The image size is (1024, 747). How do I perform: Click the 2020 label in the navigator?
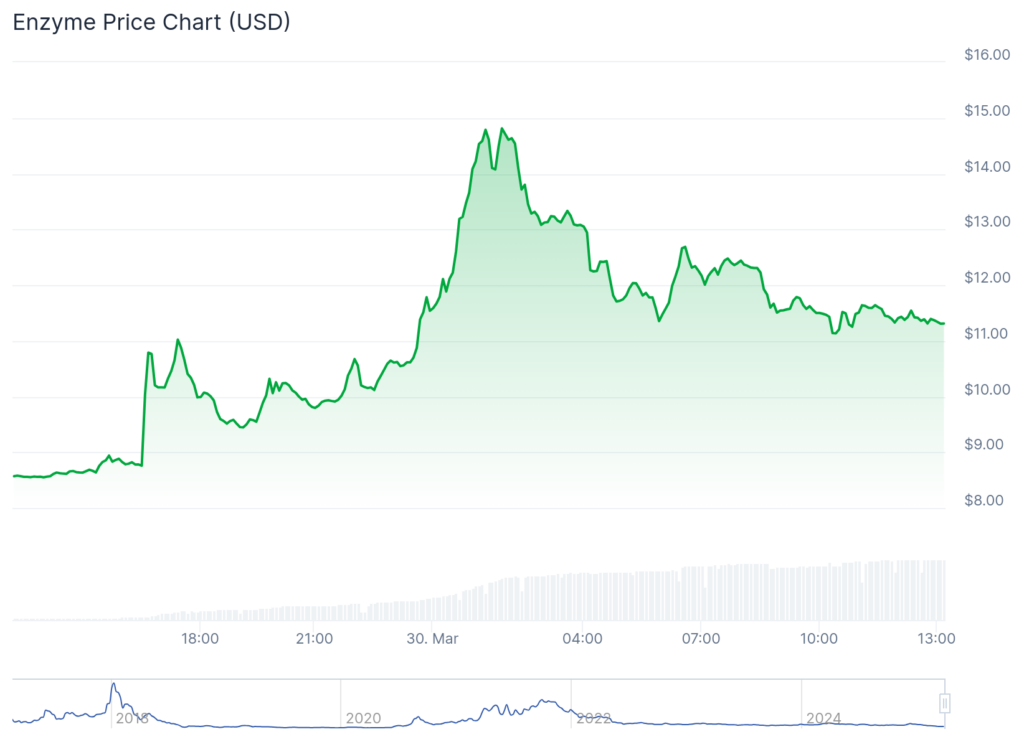(x=363, y=718)
